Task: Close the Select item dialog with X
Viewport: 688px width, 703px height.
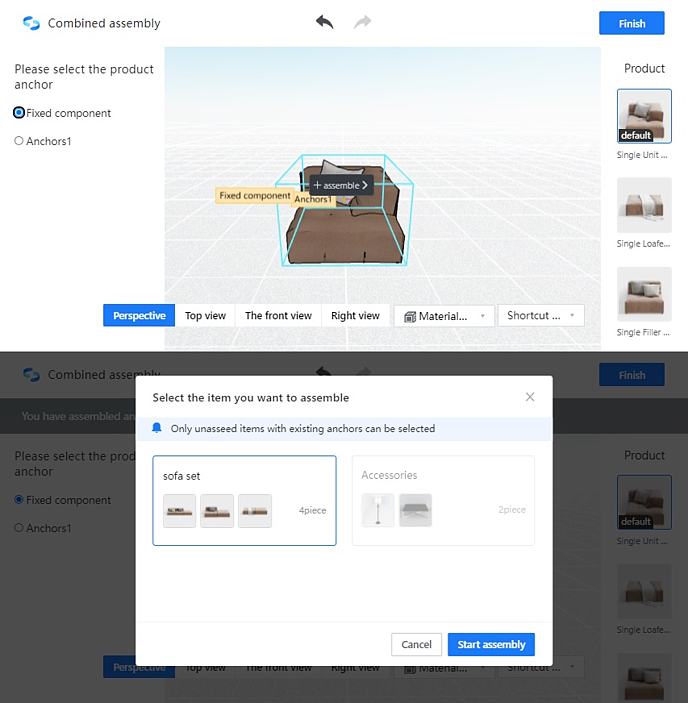Action: coord(530,397)
